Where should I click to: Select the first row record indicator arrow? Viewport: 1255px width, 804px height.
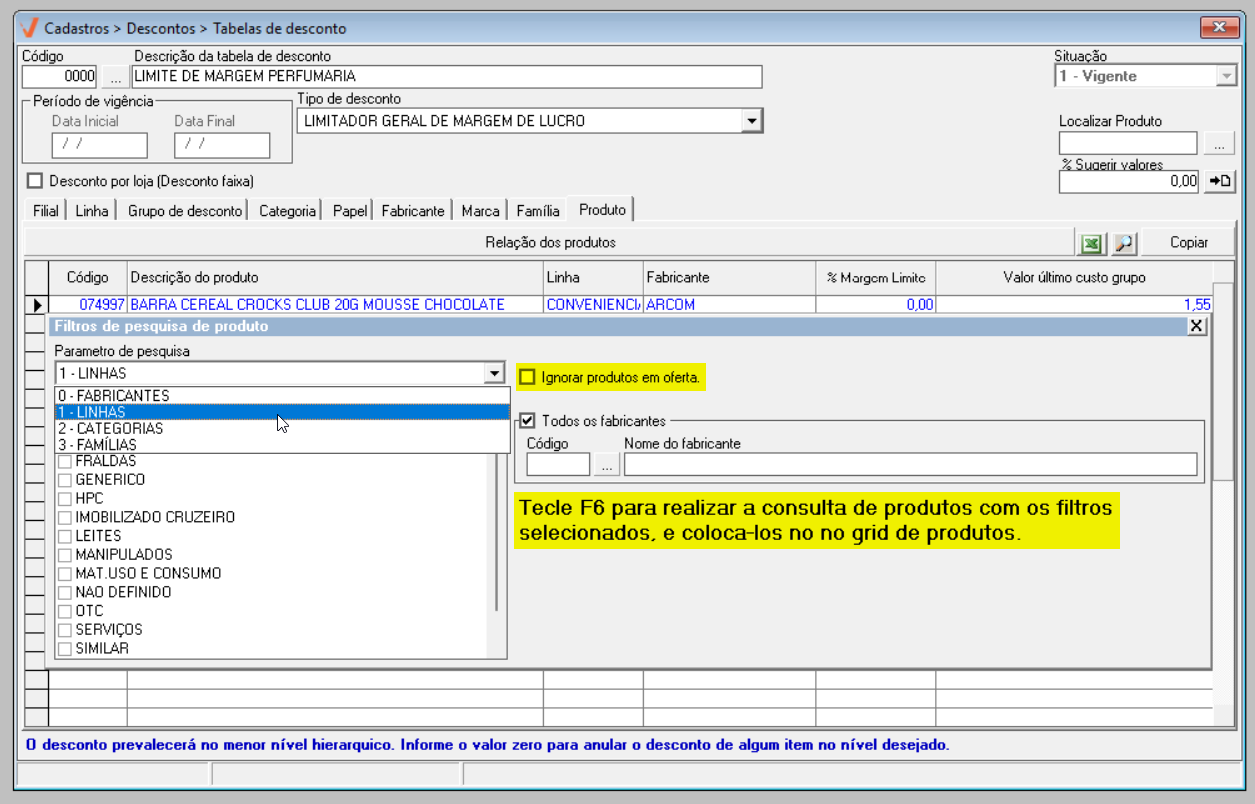pos(37,304)
